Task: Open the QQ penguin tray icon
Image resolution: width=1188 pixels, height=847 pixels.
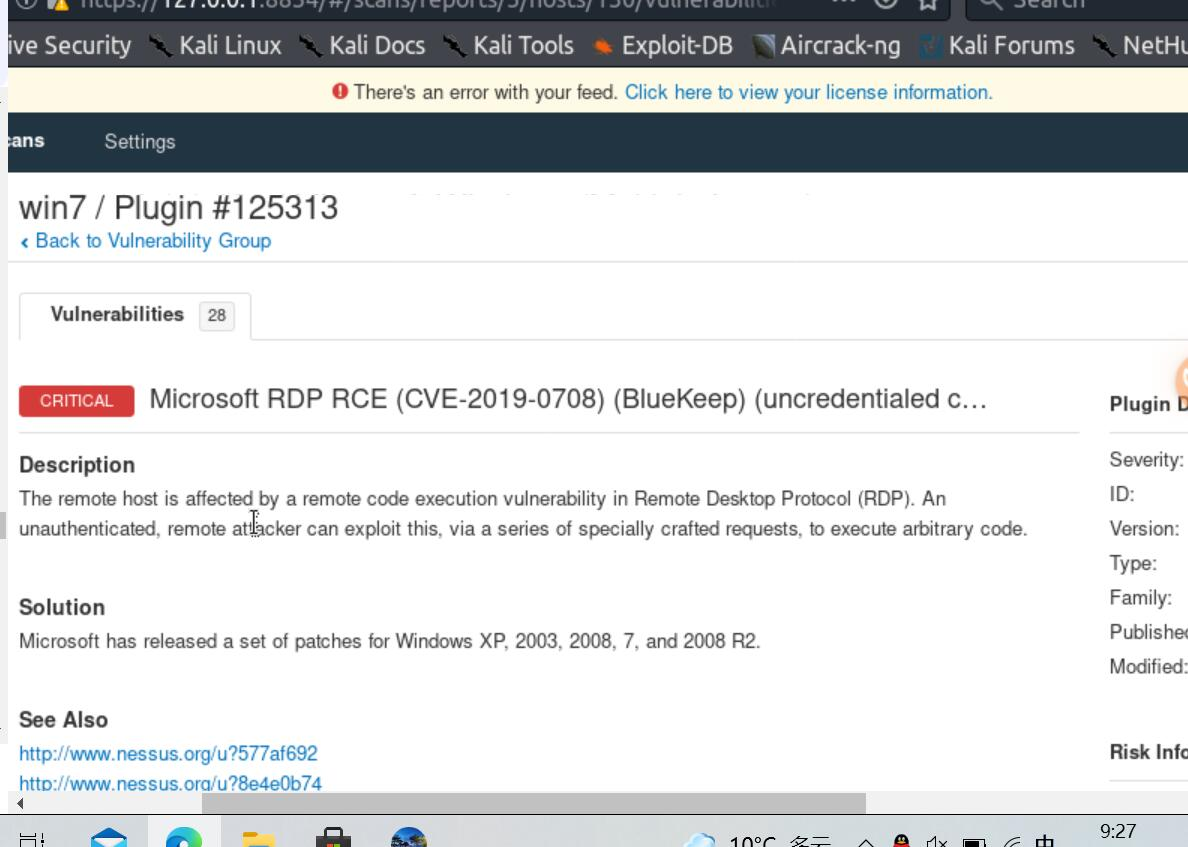Action: point(902,840)
